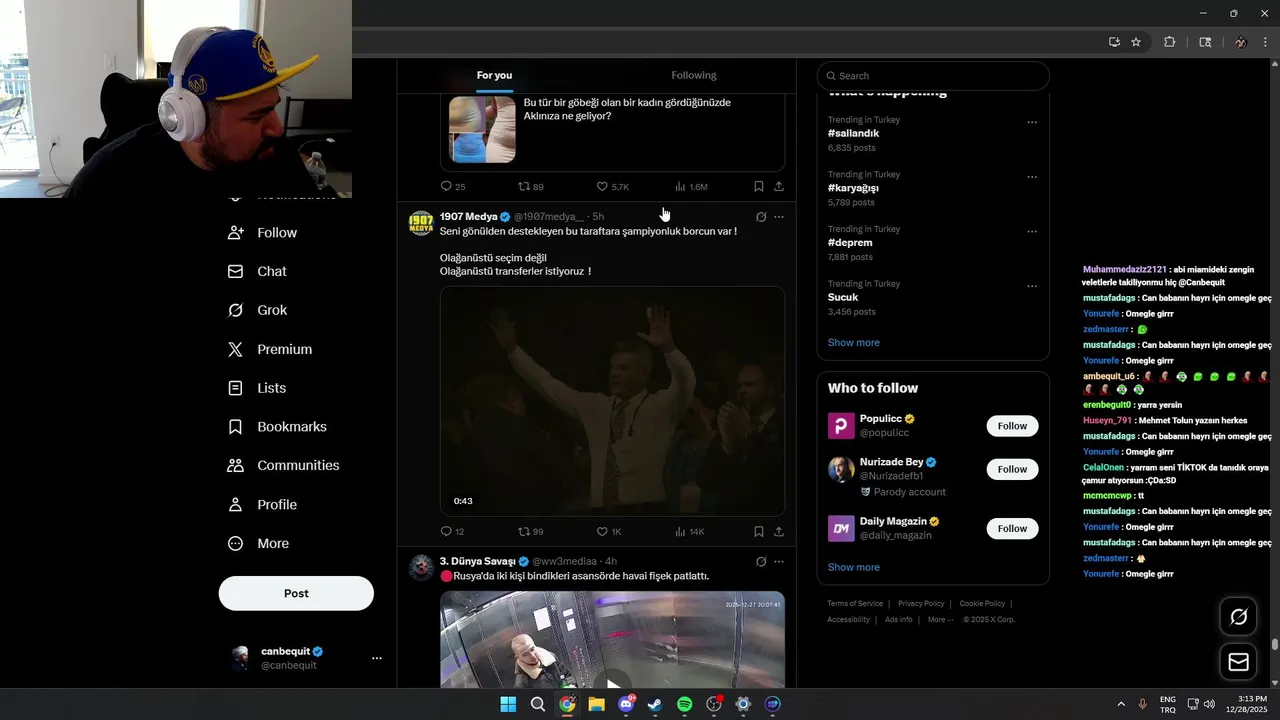
Task: Share the top tweet with 1.6M views
Action: click(779, 187)
